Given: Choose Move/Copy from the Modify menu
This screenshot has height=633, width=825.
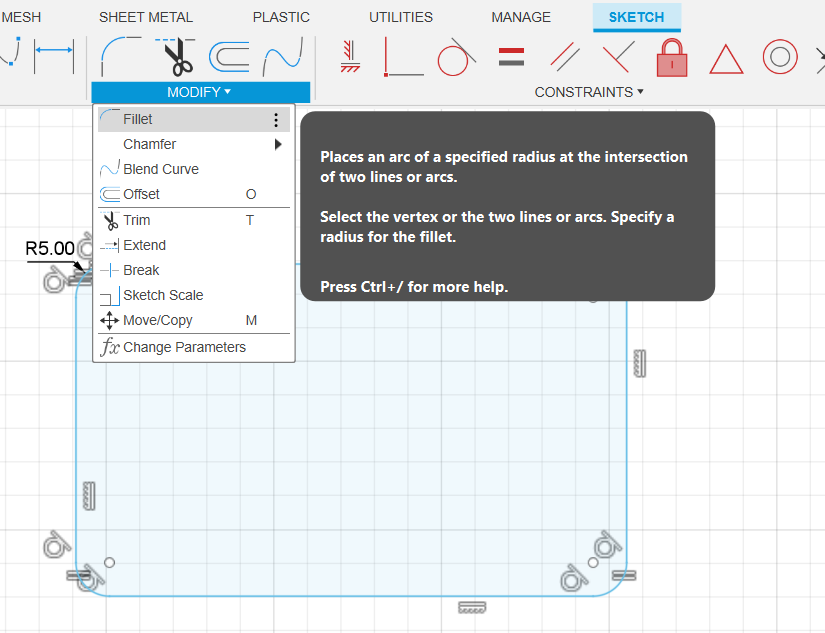Looking at the screenshot, I should coord(194,320).
